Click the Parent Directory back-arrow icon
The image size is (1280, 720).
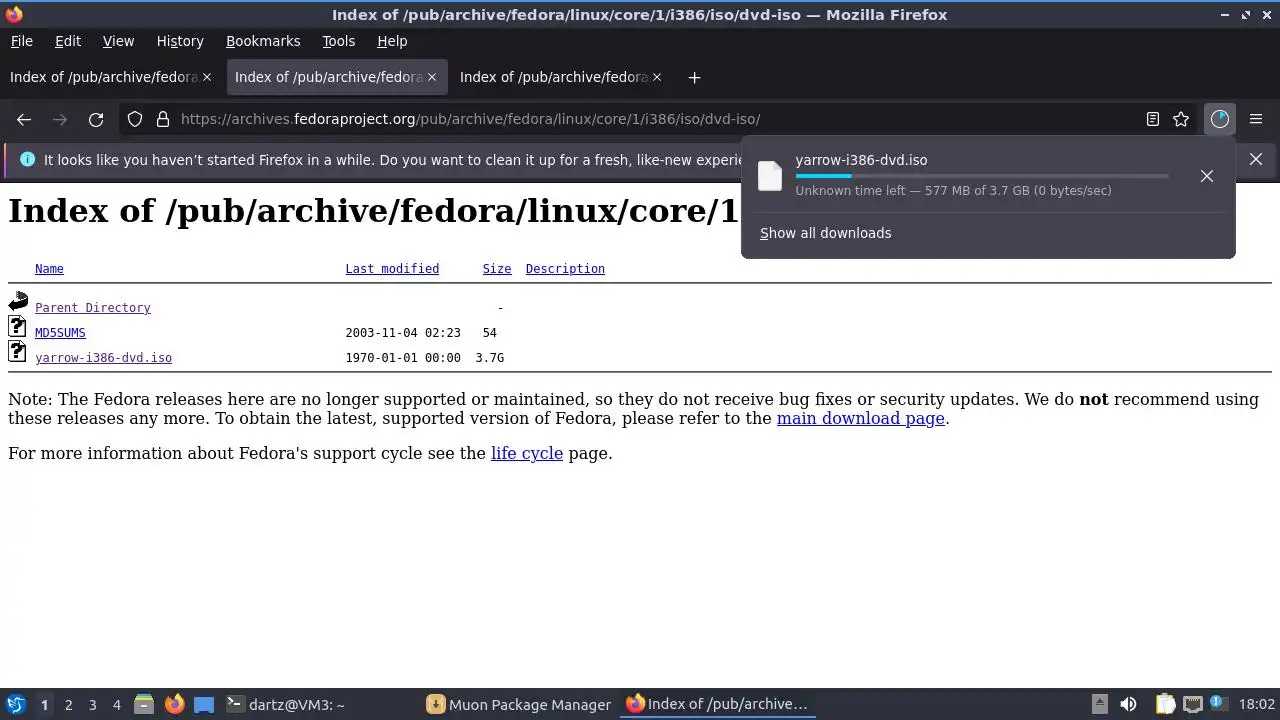18,300
